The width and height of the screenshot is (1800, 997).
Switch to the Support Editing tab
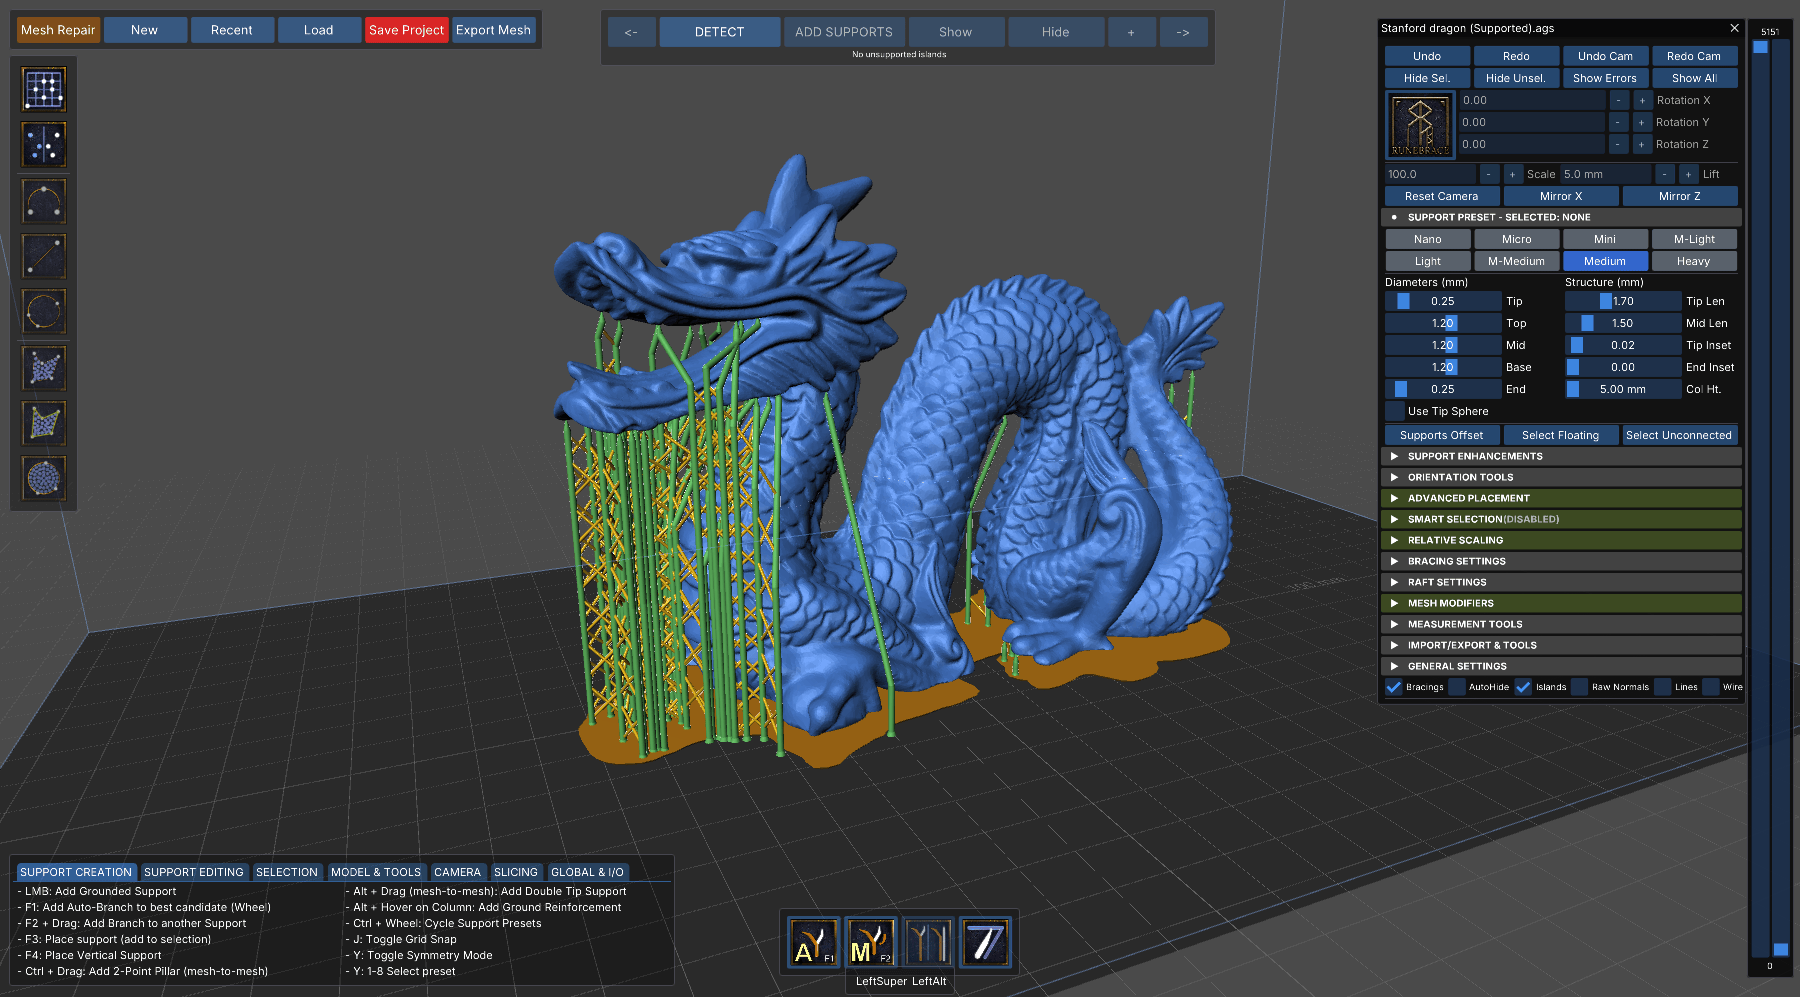coord(193,872)
